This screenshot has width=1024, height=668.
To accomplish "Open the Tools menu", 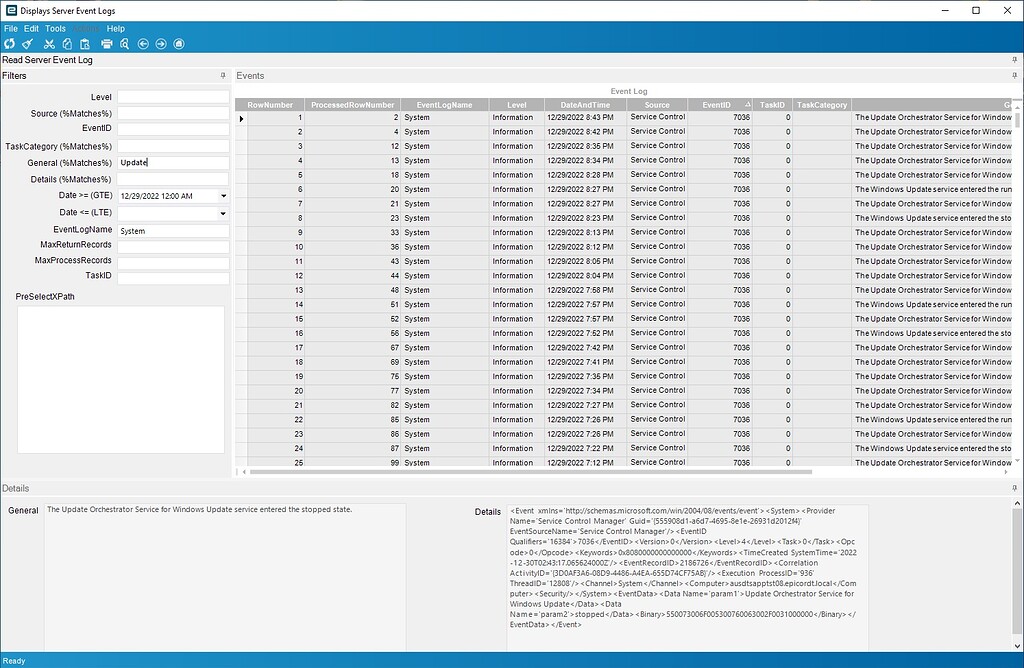I will 55,28.
